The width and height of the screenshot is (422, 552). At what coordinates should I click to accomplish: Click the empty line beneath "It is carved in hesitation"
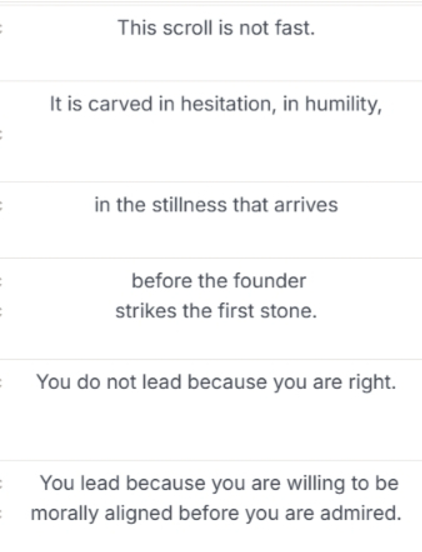216,134
